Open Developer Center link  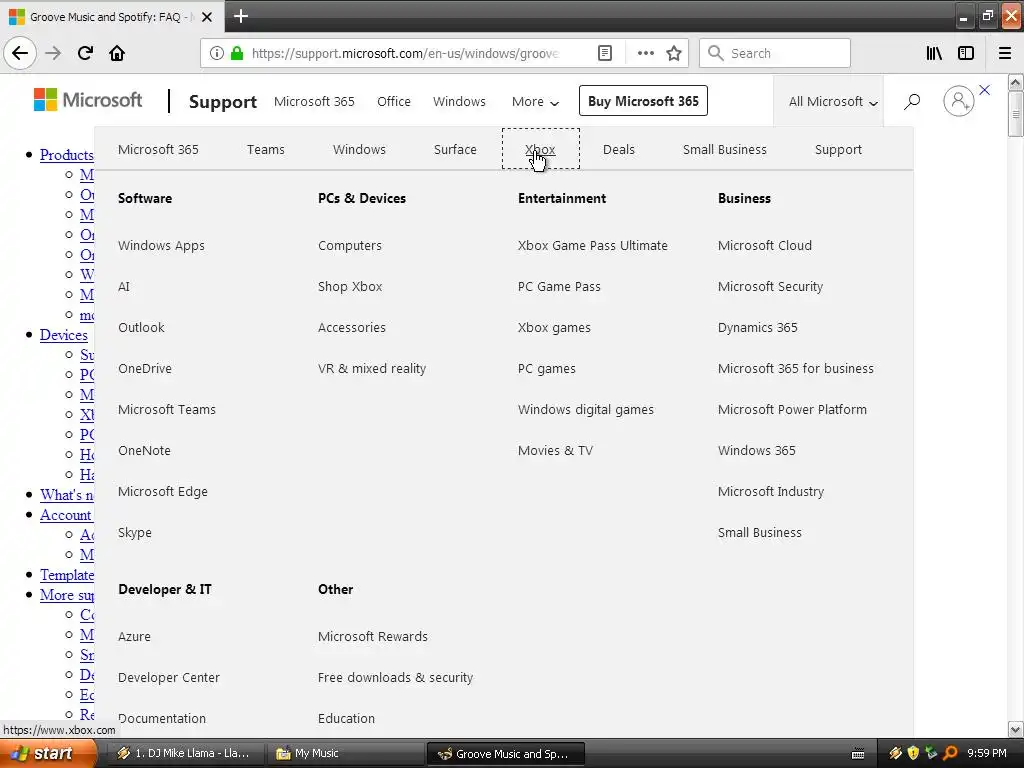click(x=168, y=677)
